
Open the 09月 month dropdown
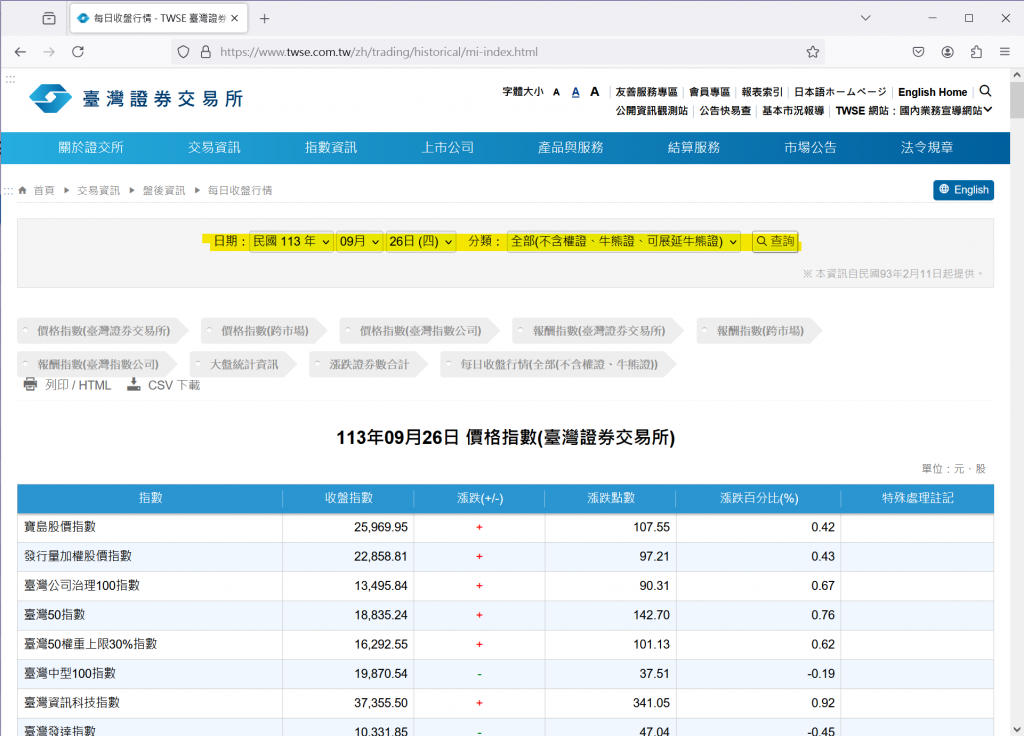coord(359,242)
